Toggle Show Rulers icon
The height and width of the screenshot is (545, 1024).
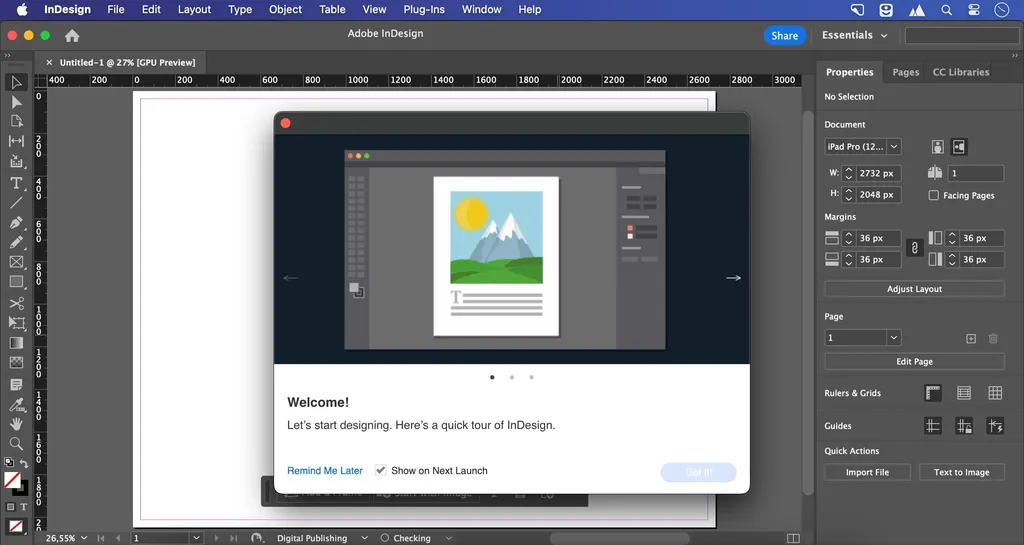coord(933,393)
